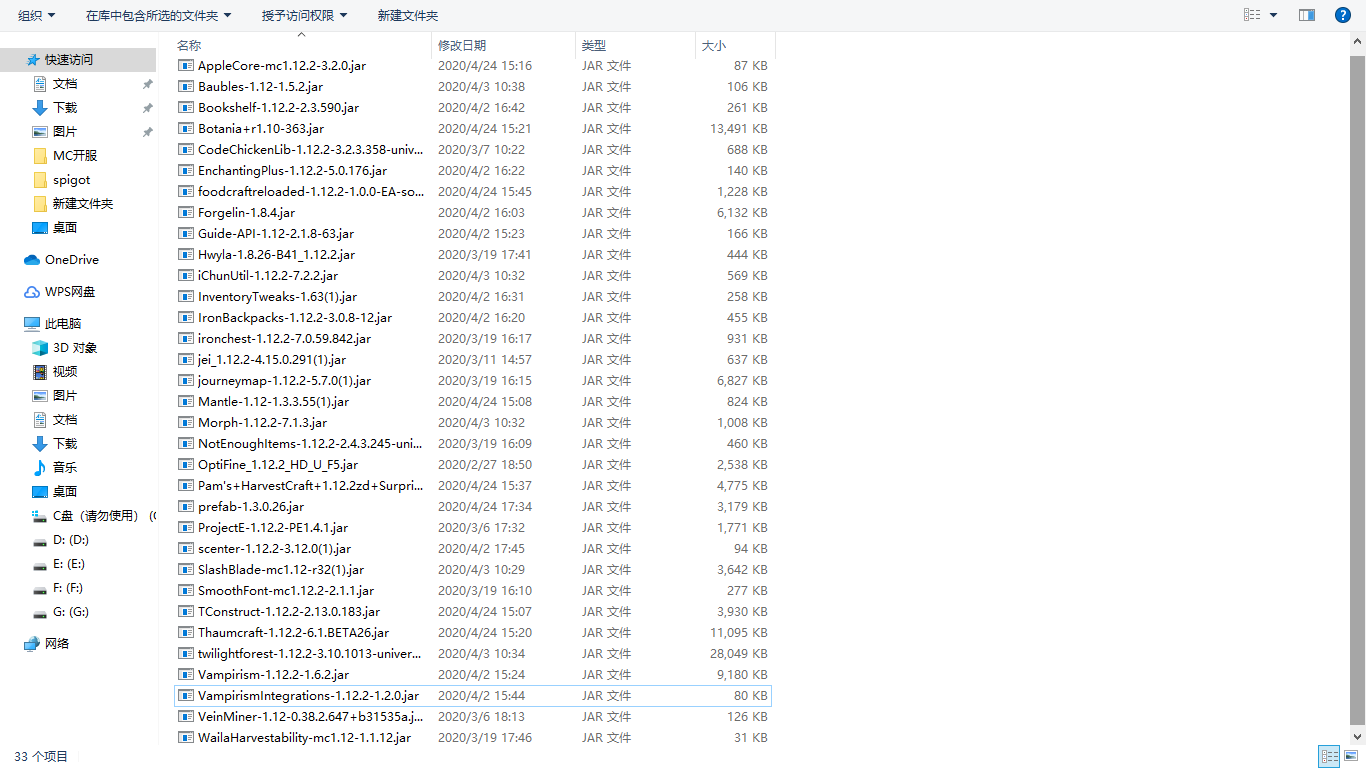The height and width of the screenshot is (768, 1366).
Task: Click the 新建文件夹 toolbar button
Action: [407, 15]
